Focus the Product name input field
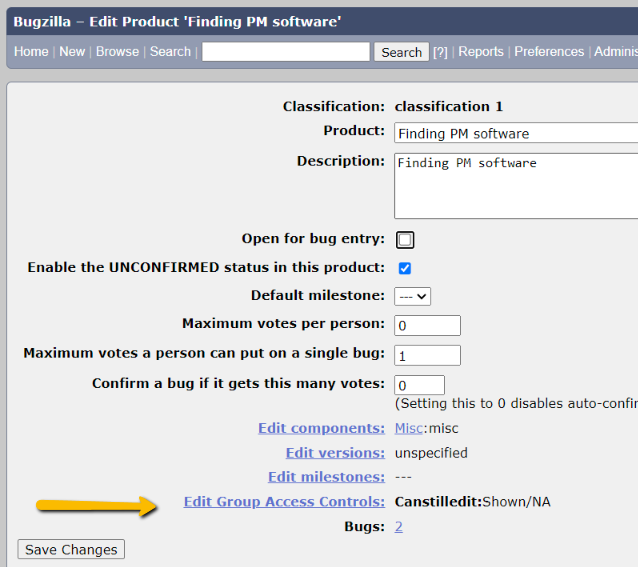 (516, 133)
